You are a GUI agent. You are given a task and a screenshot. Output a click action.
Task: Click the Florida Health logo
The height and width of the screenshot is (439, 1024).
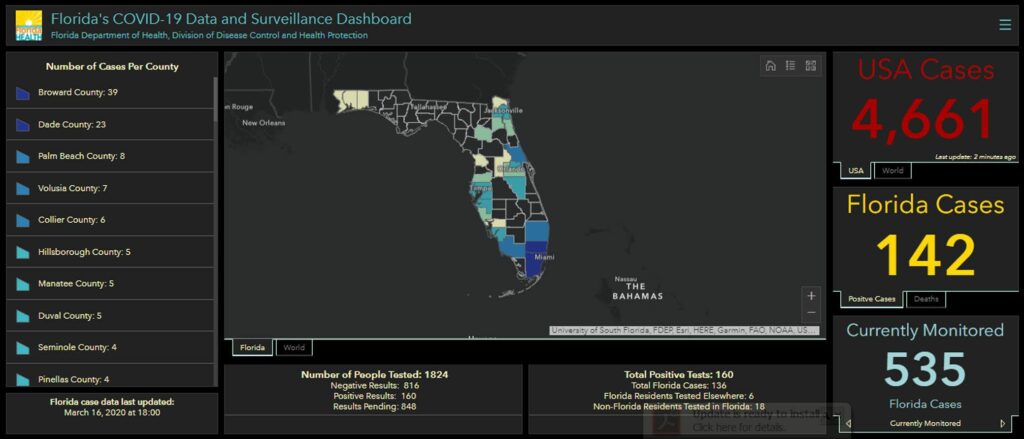29,25
